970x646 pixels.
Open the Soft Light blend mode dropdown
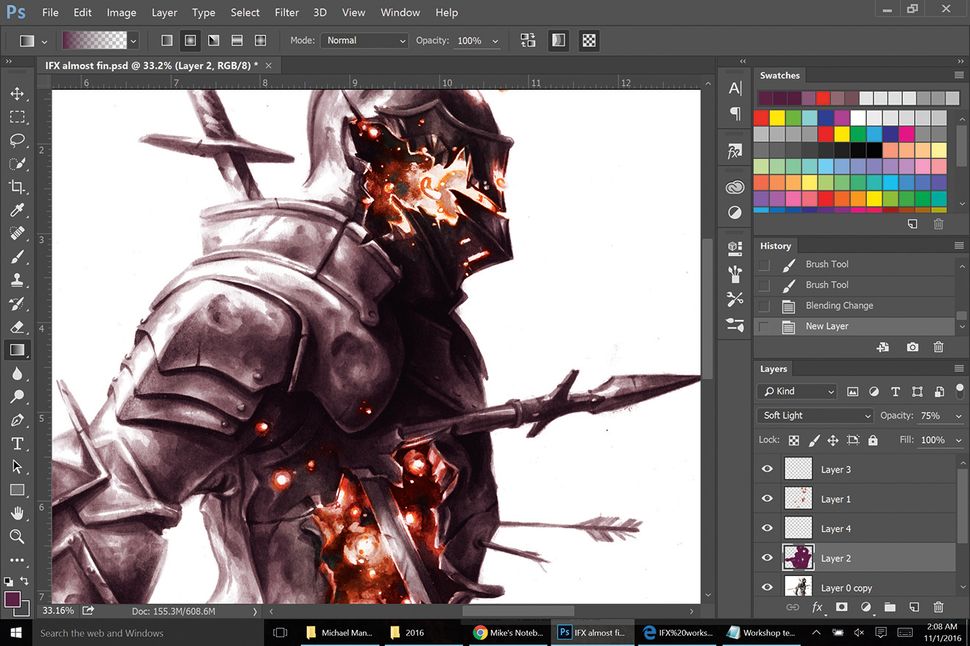[815, 415]
